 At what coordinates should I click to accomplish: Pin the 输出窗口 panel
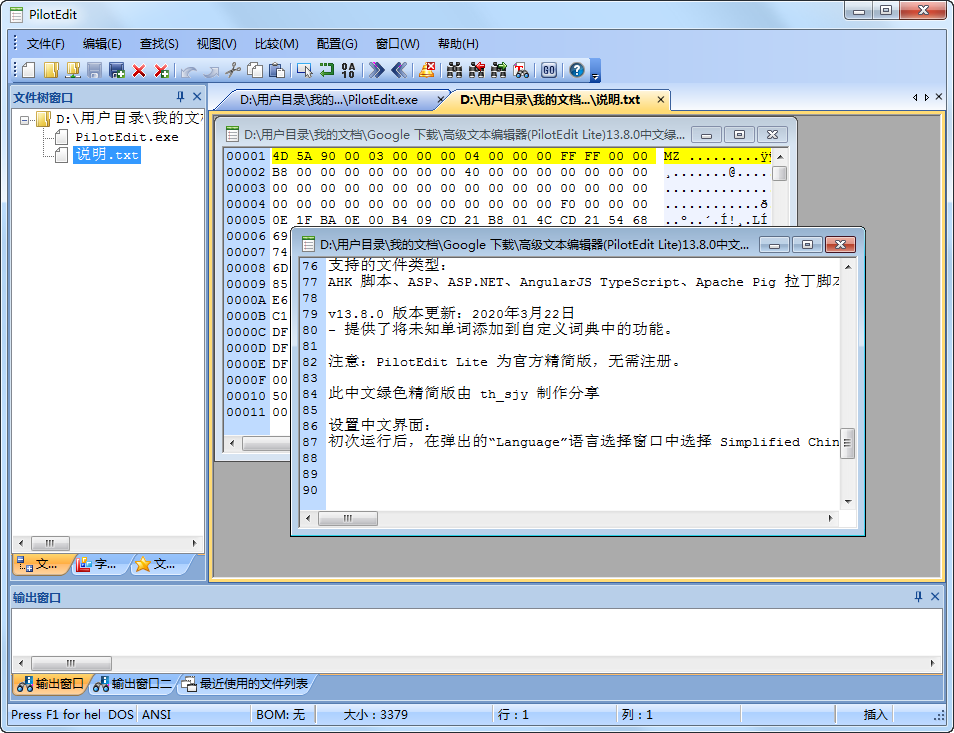click(918, 597)
